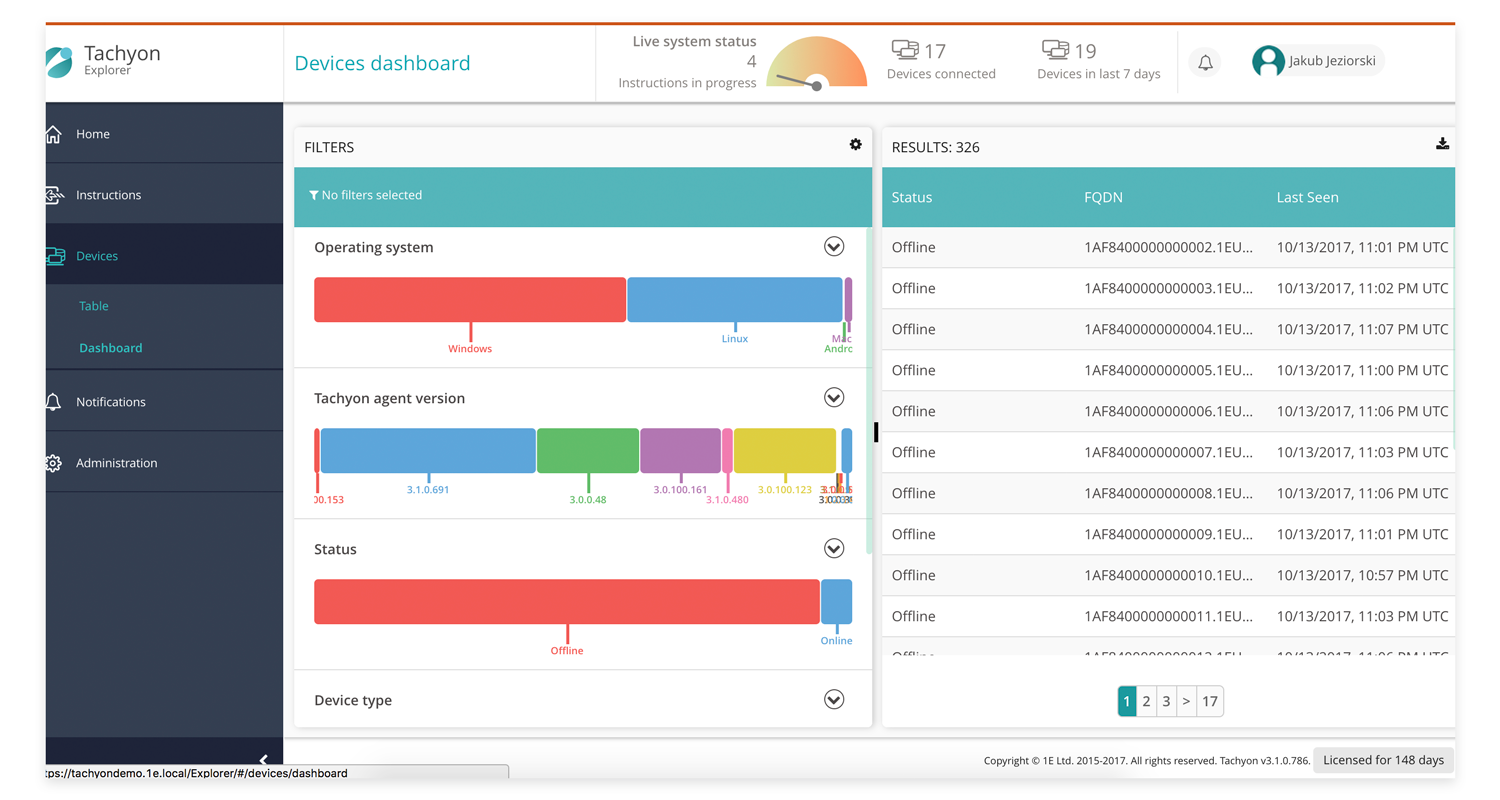Go to Notifications in sidebar
Image resolution: width=1500 pixels, height=800 pixels.
[164, 402]
